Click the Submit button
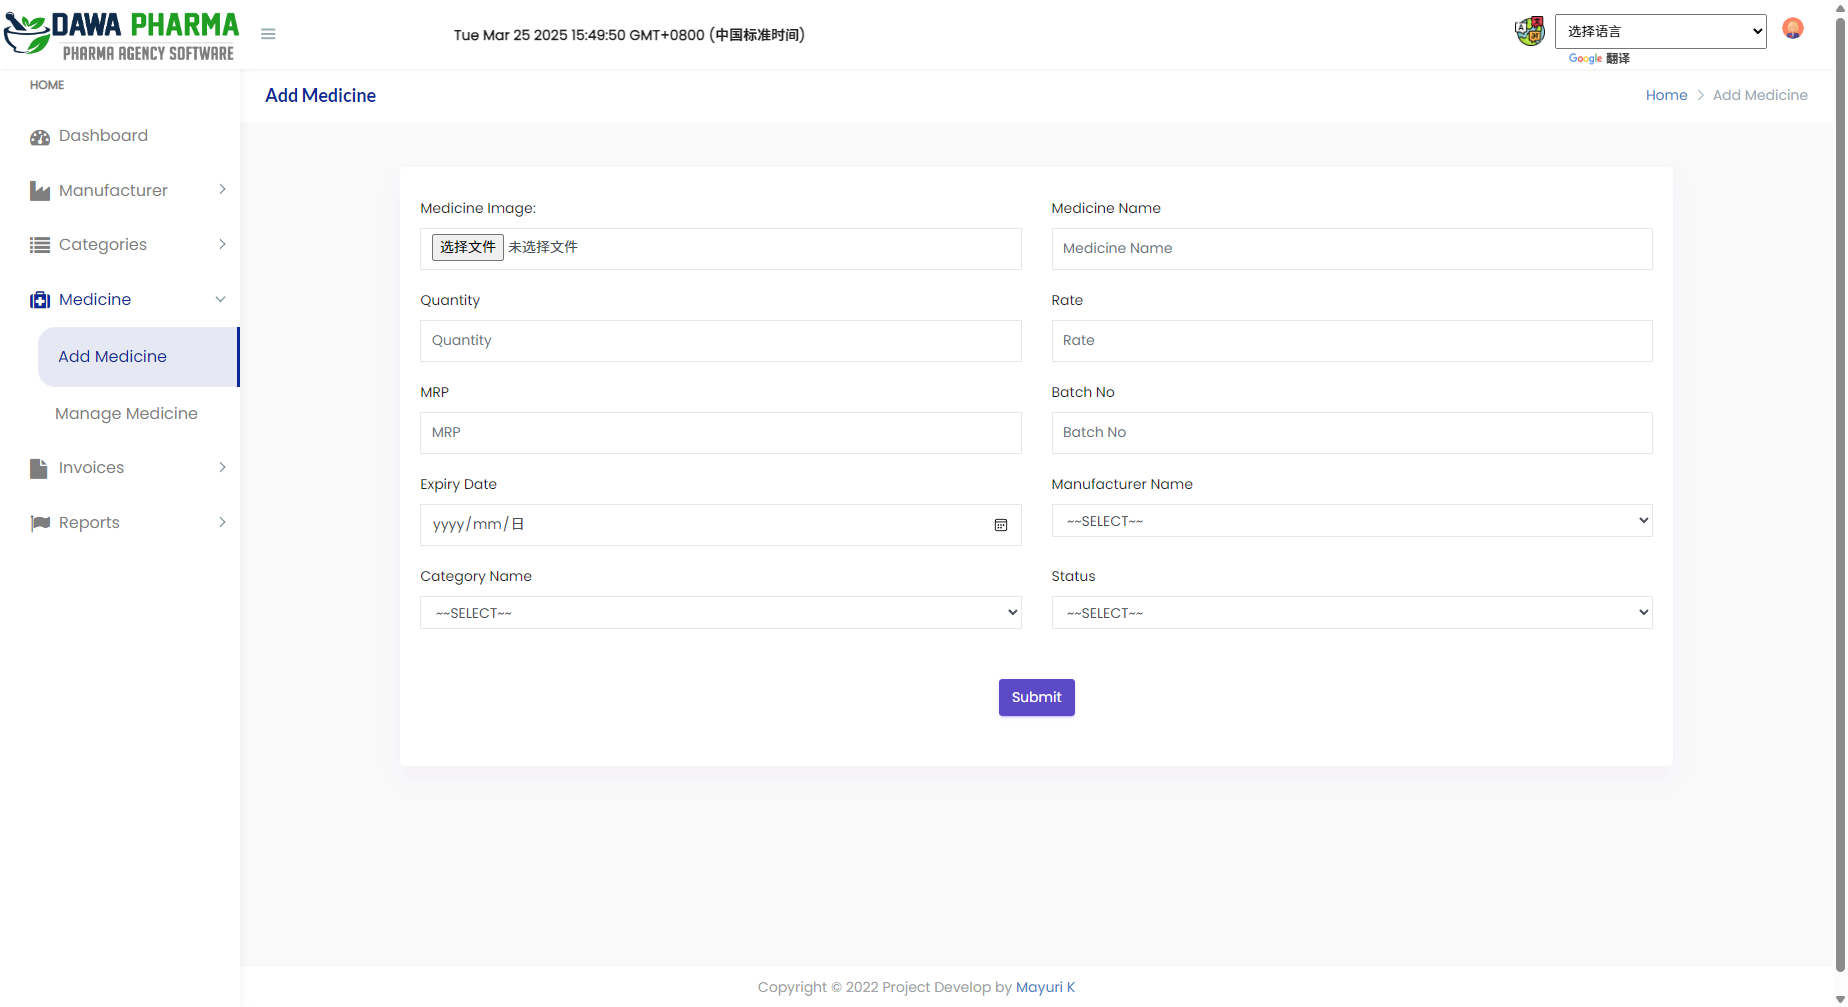 1036,697
